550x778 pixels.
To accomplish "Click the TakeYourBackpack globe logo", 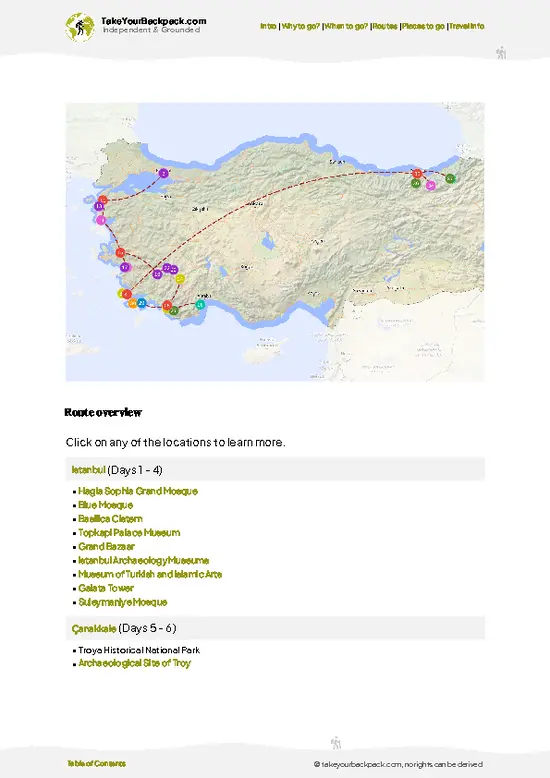I will point(79,27).
